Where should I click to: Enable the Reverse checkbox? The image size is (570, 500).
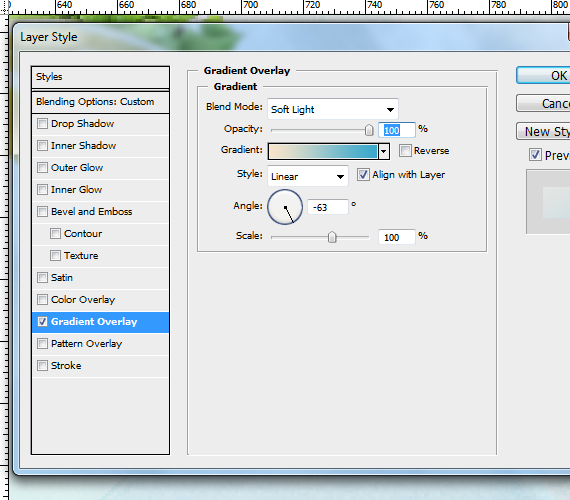(x=405, y=151)
